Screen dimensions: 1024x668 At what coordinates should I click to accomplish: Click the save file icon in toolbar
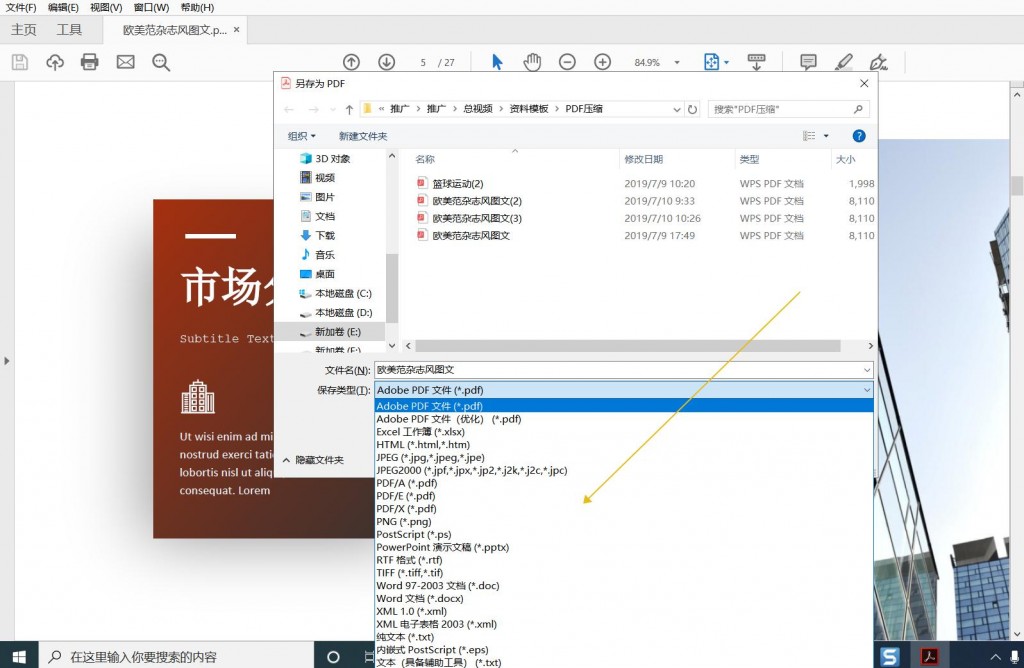(x=20, y=62)
